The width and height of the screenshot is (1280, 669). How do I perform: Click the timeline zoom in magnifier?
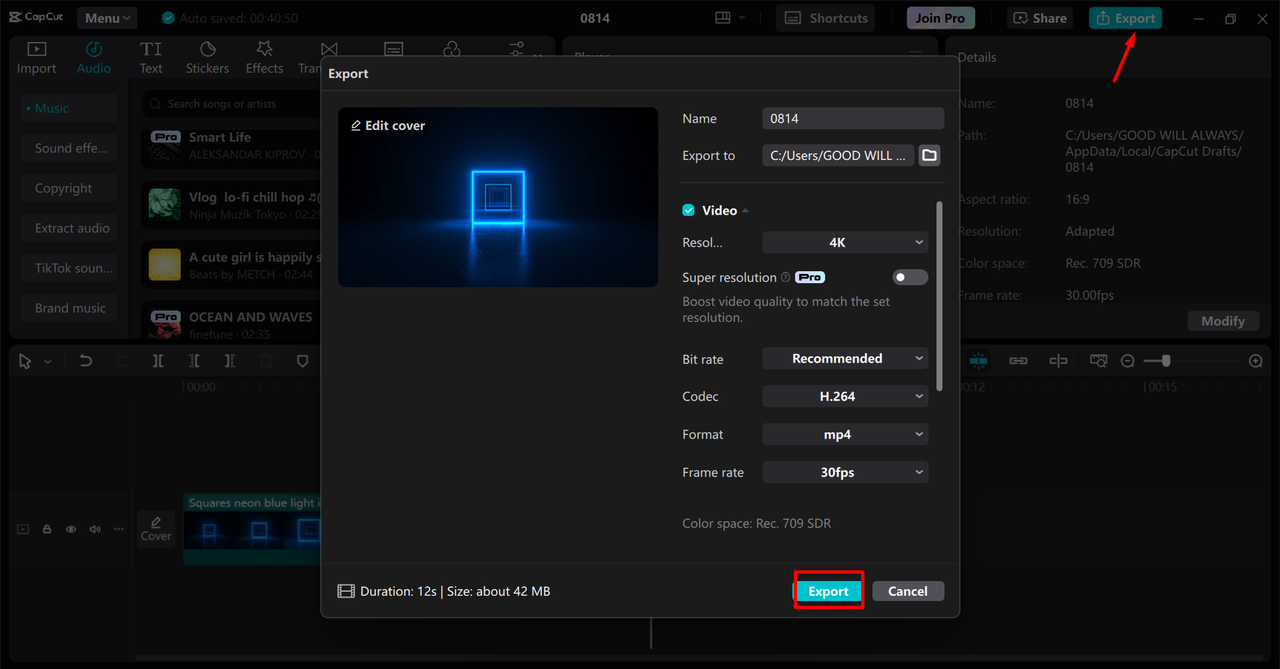[x=1256, y=361]
